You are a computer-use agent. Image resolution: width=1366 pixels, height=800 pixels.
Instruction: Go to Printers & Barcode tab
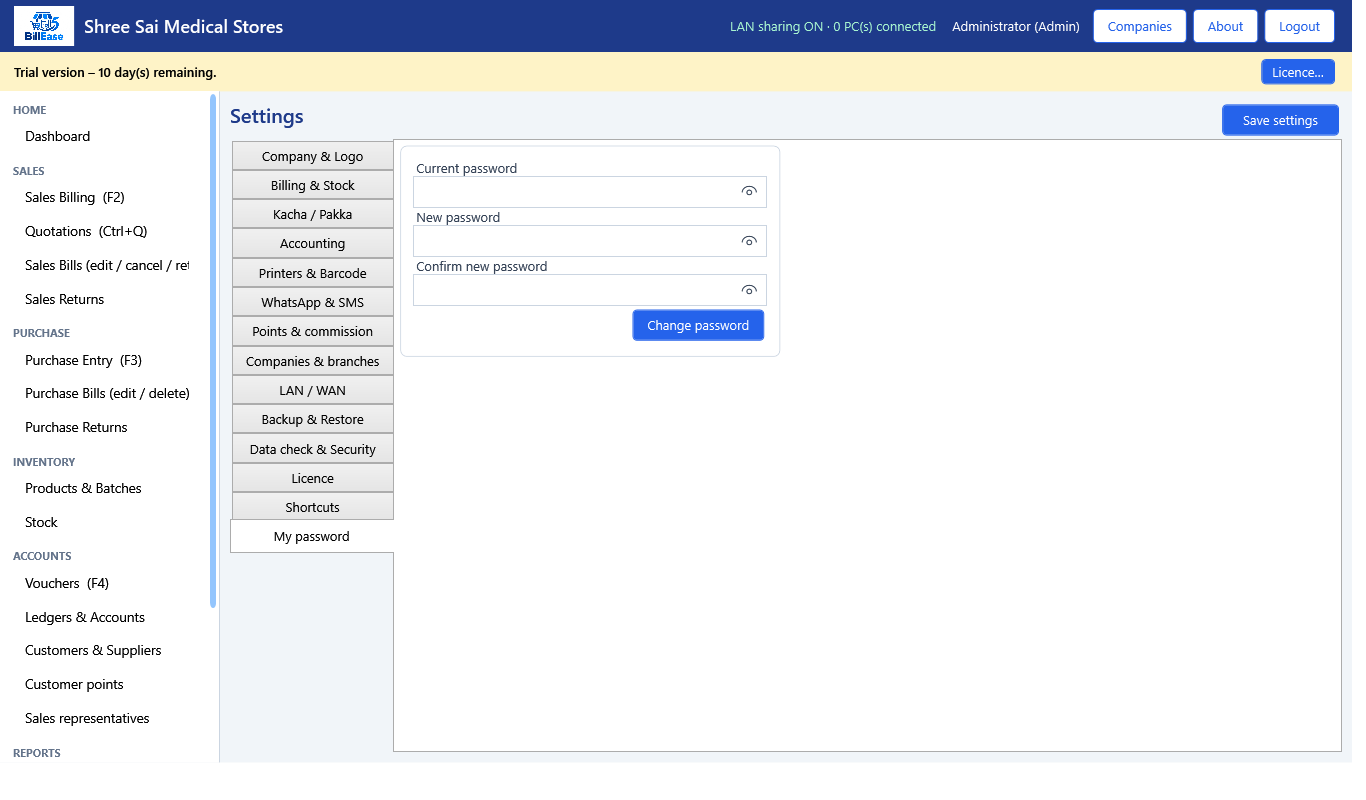point(313,274)
